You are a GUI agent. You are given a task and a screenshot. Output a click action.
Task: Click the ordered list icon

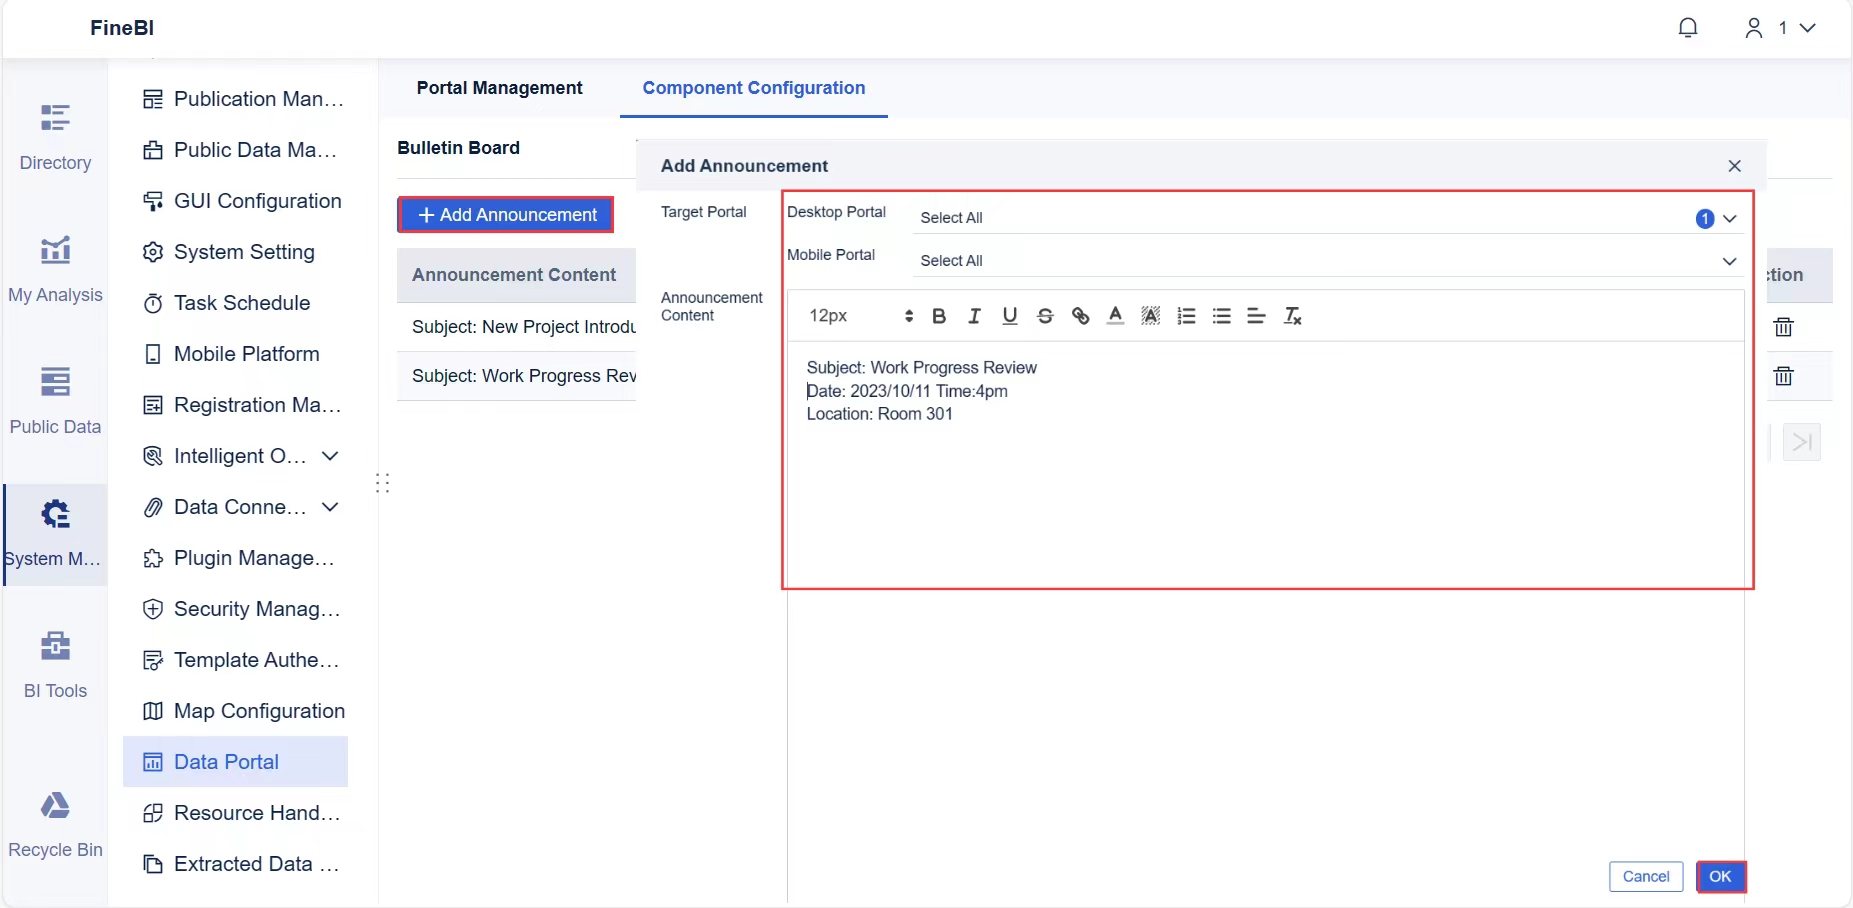[x=1186, y=316]
